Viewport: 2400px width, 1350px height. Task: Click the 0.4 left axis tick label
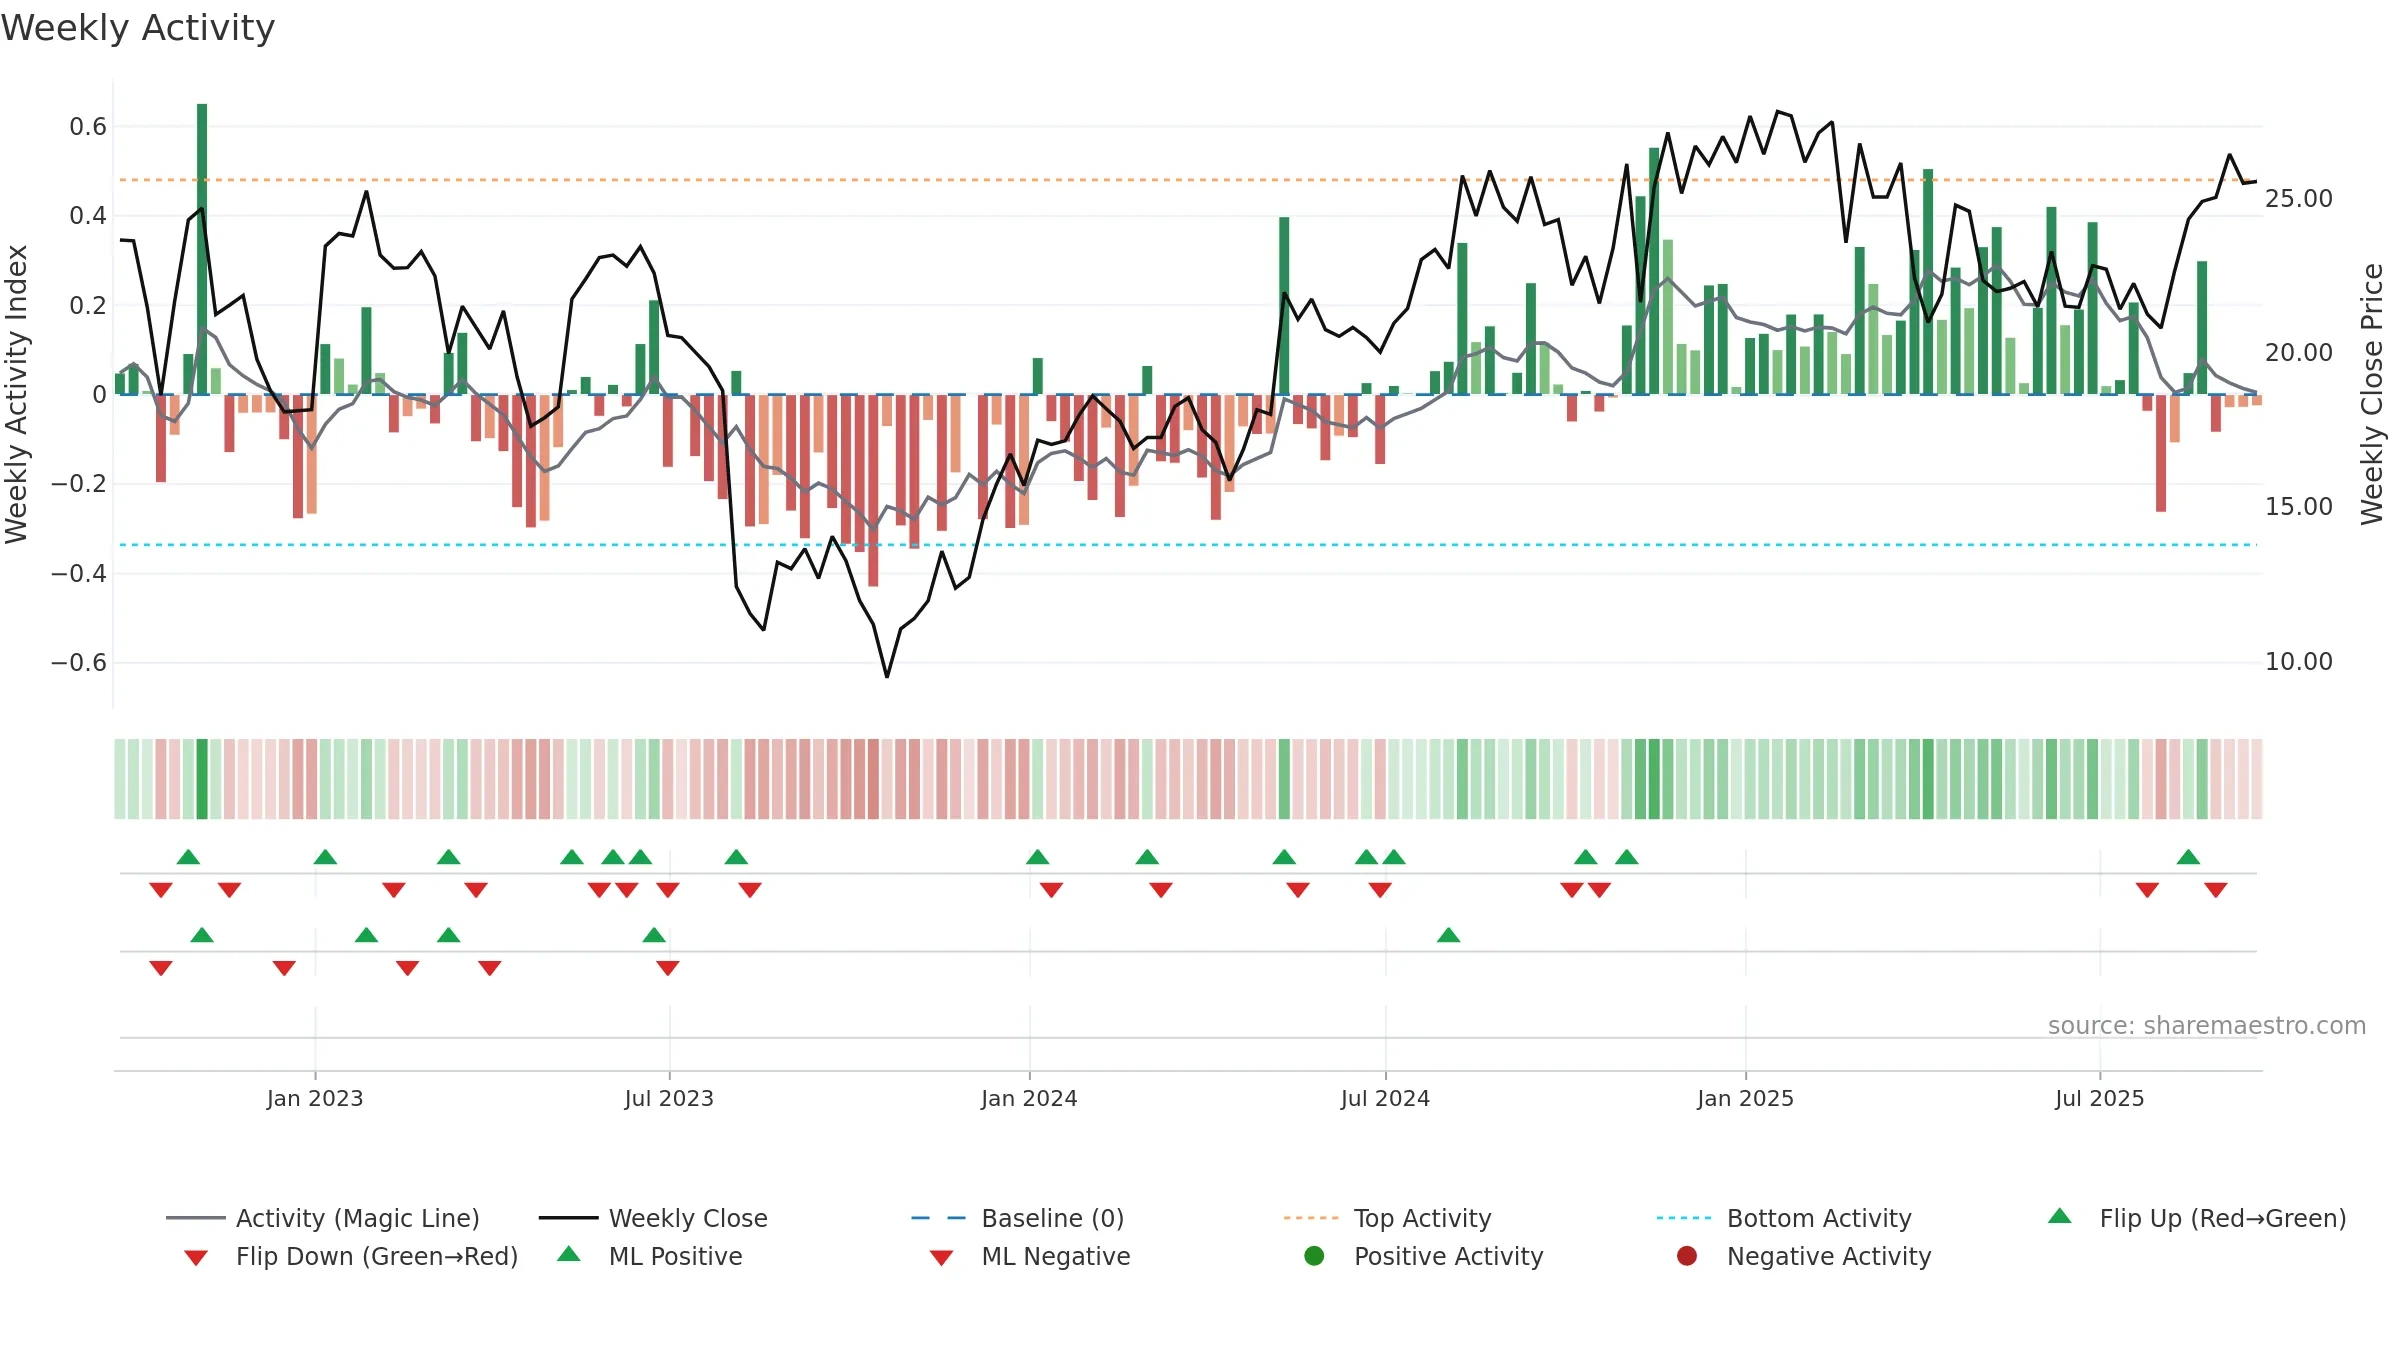(88, 215)
